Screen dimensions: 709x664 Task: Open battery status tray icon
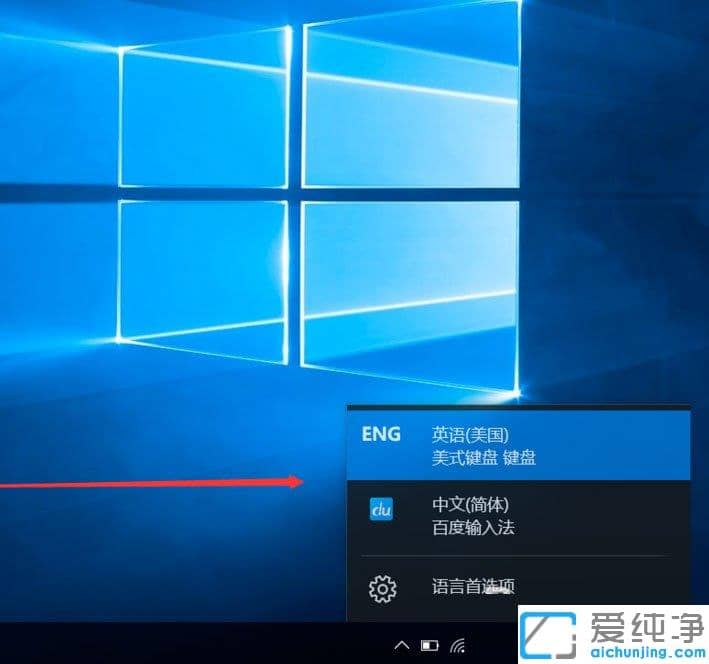[430, 645]
